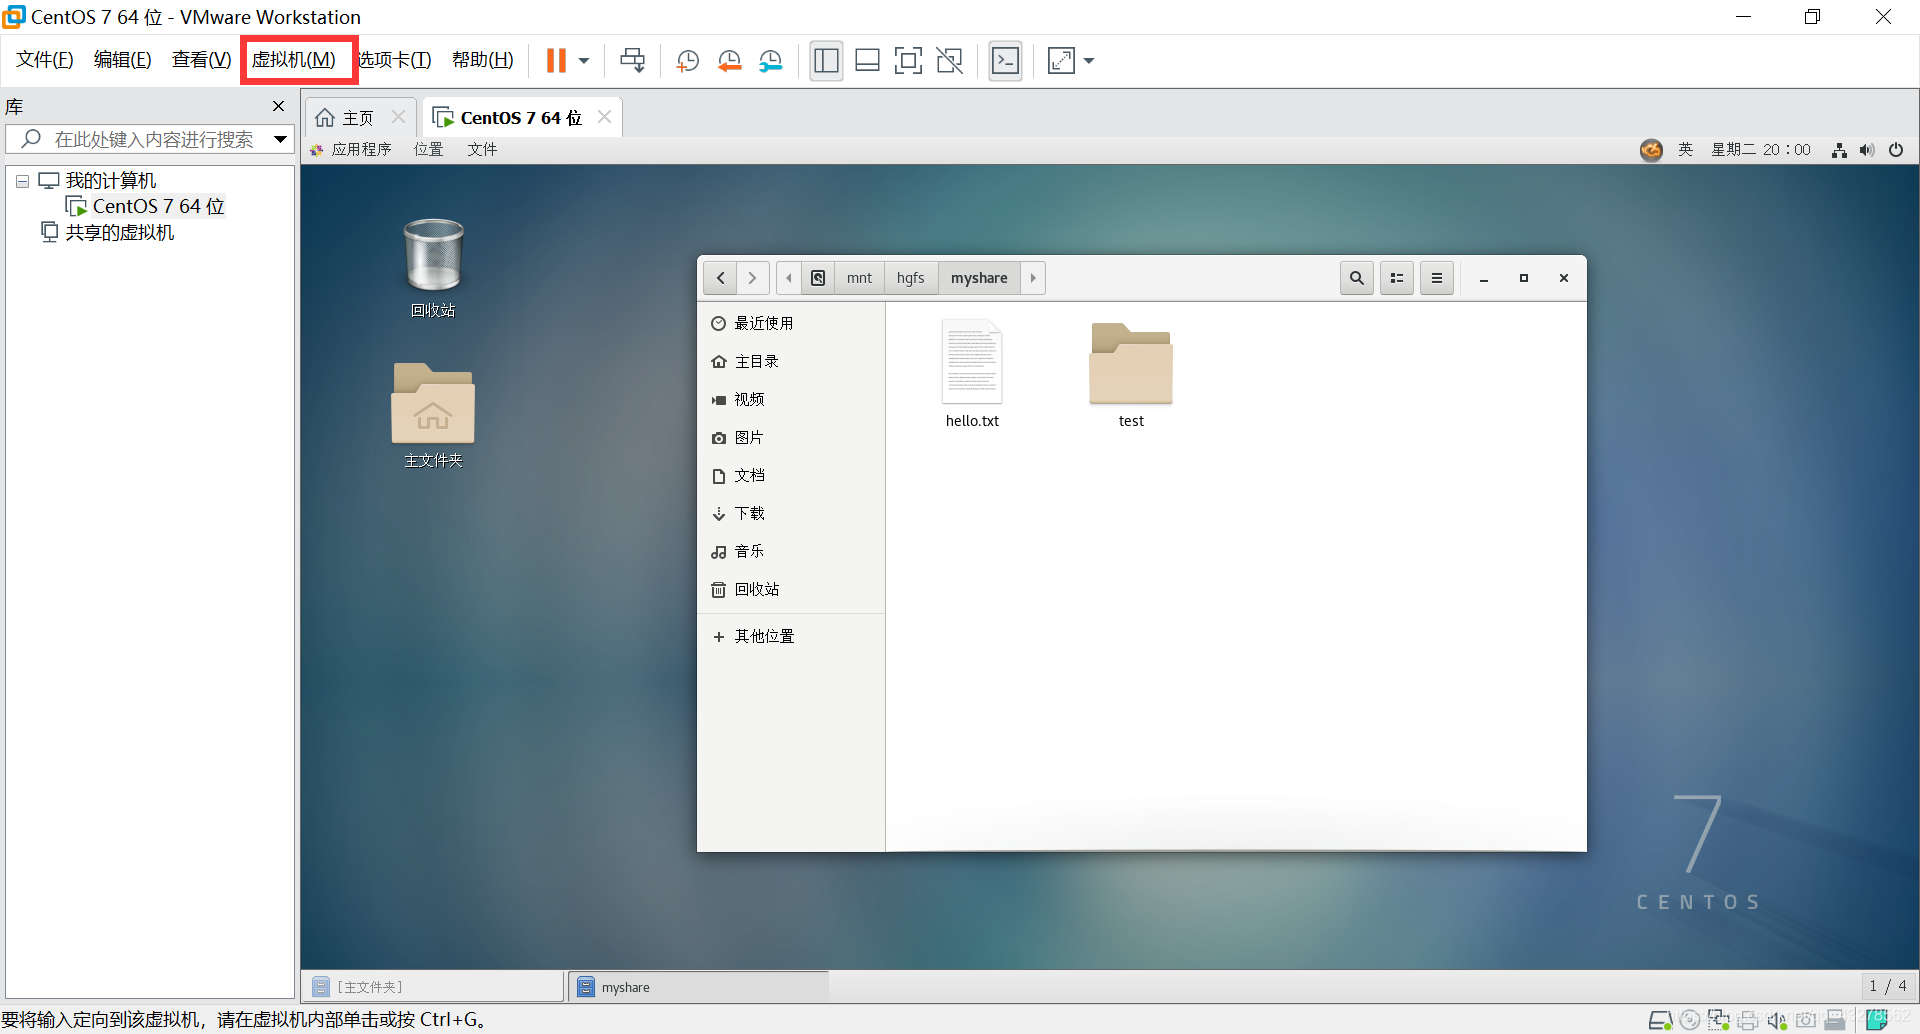Screen dimensions: 1920x1034
Task: Click the stretch guest display icon
Action: click(x=1061, y=61)
